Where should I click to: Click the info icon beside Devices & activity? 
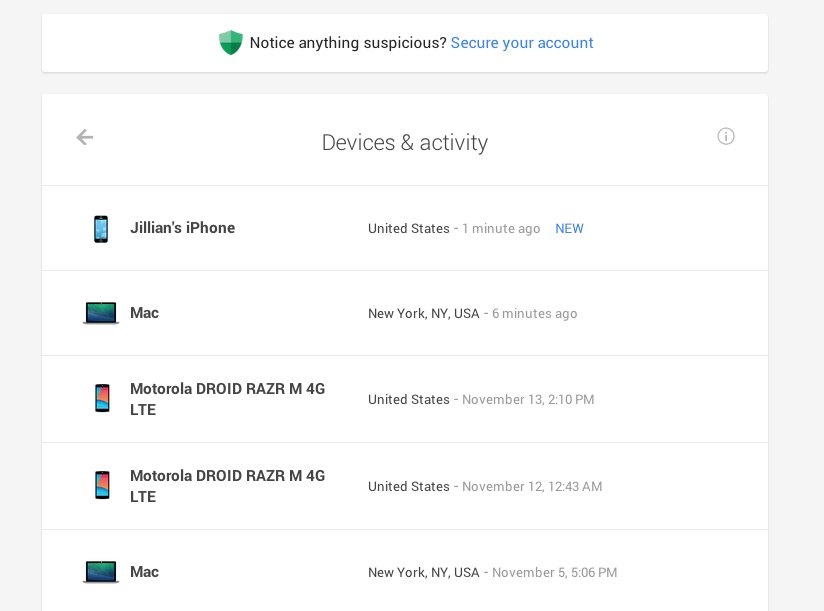[x=726, y=137]
